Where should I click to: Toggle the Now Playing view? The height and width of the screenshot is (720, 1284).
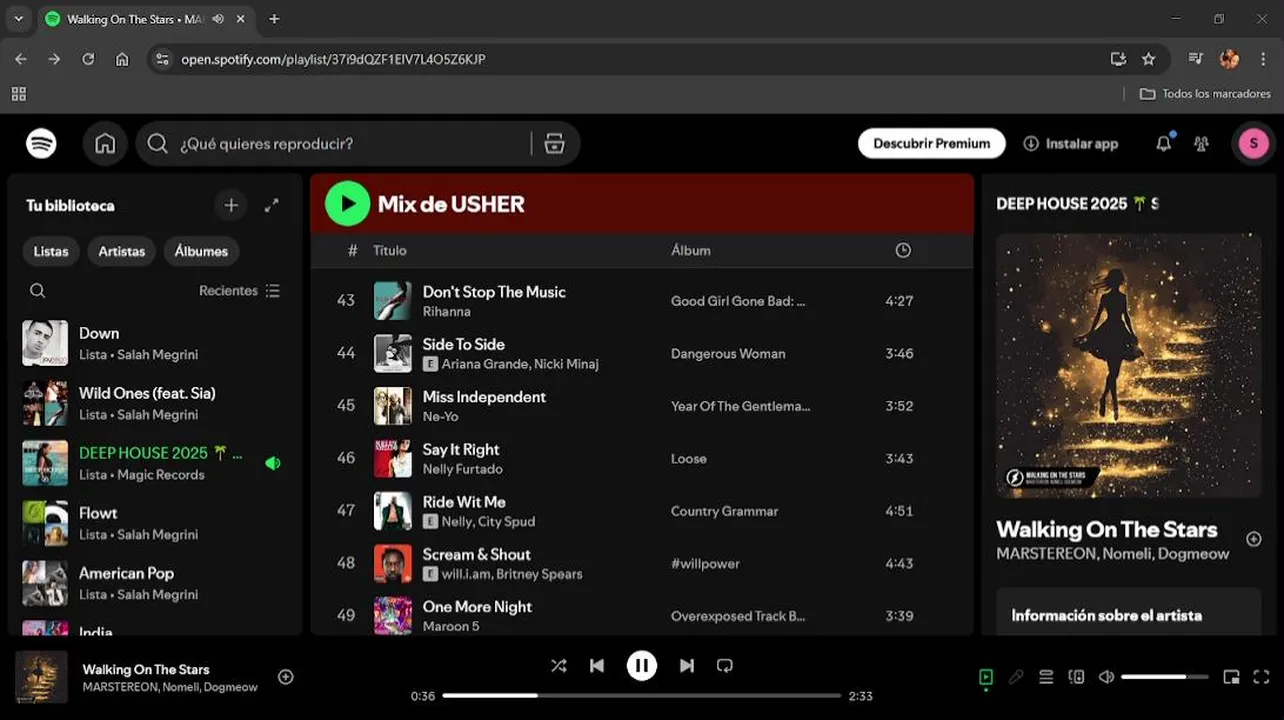(x=986, y=677)
